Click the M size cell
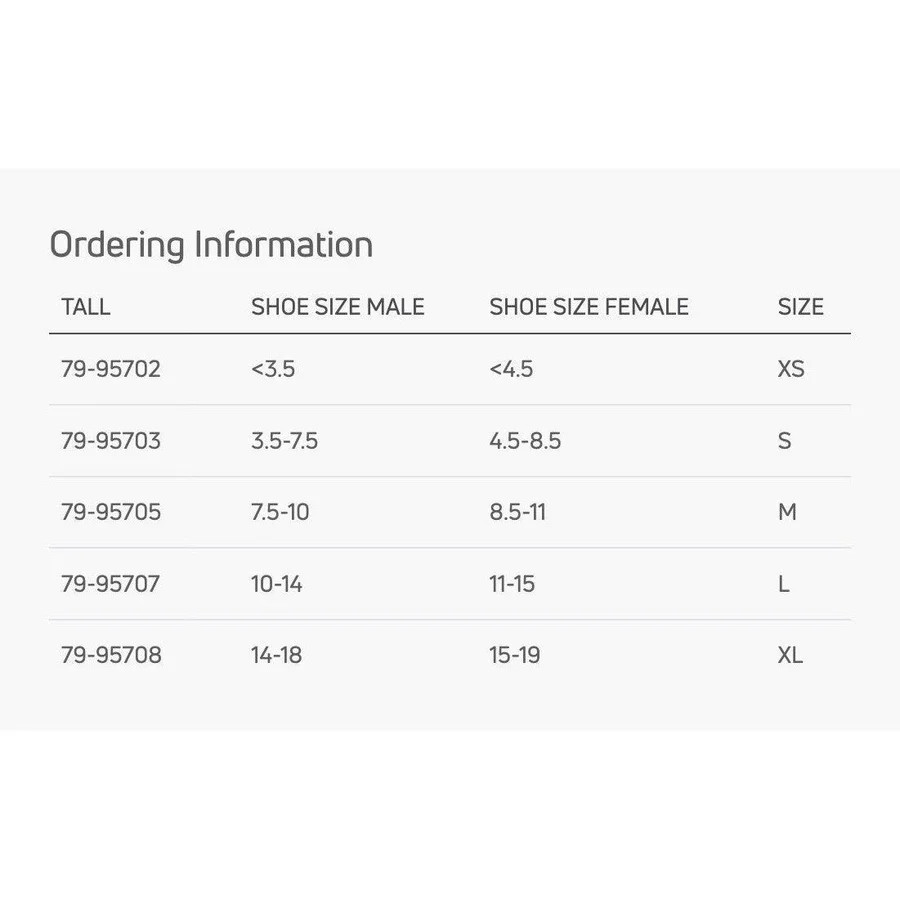The height and width of the screenshot is (900, 900). [x=787, y=512]
